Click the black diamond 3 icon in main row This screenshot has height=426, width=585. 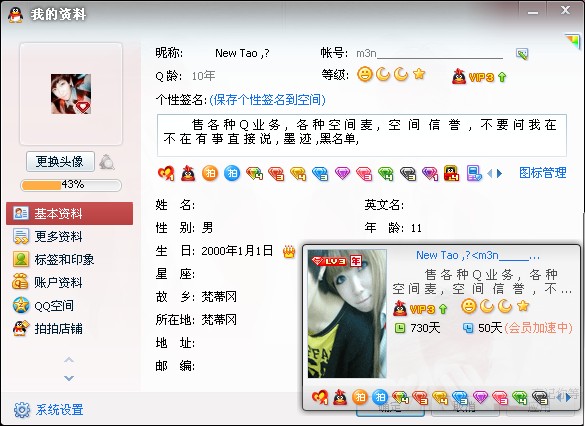point(408,173)
